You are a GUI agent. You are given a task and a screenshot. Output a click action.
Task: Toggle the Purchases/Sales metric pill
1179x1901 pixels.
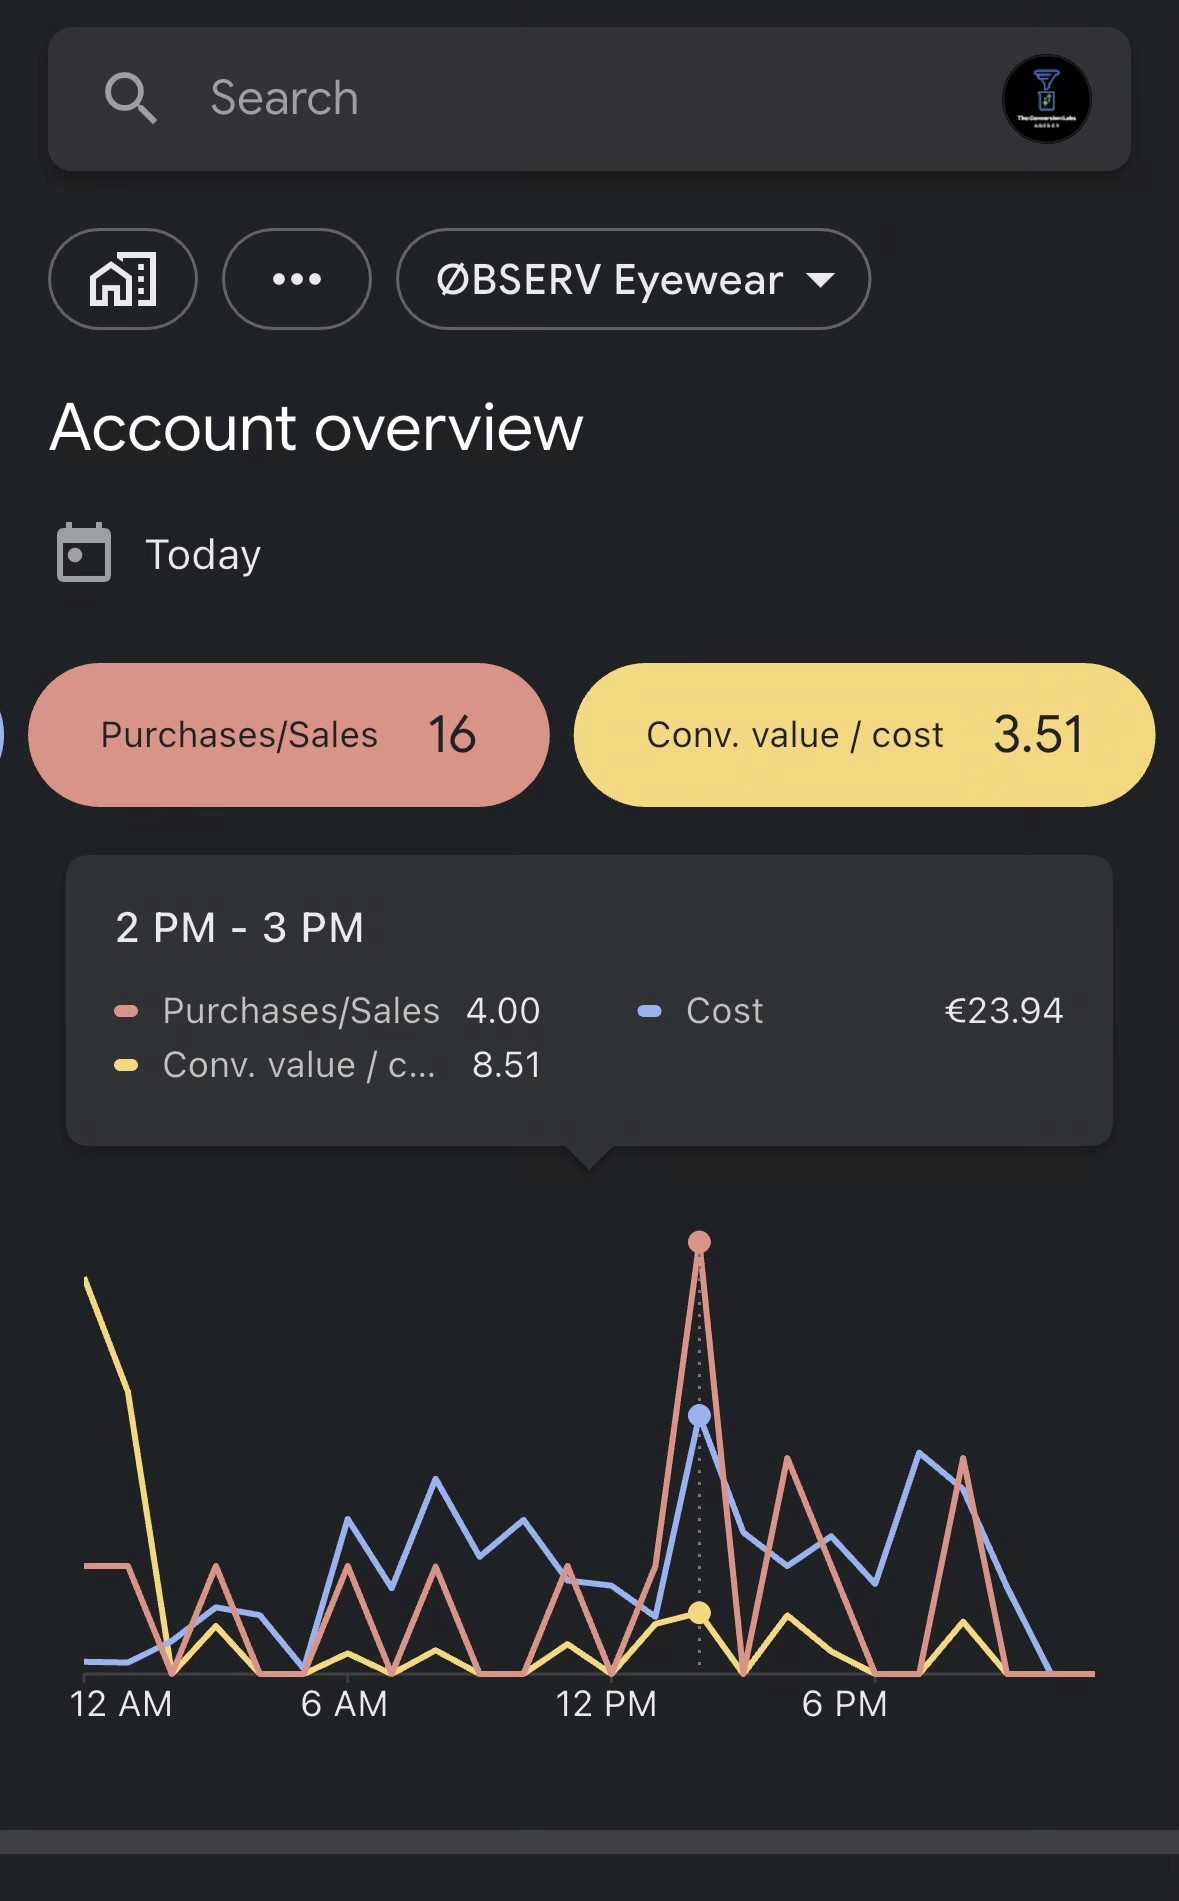point(289,735)
